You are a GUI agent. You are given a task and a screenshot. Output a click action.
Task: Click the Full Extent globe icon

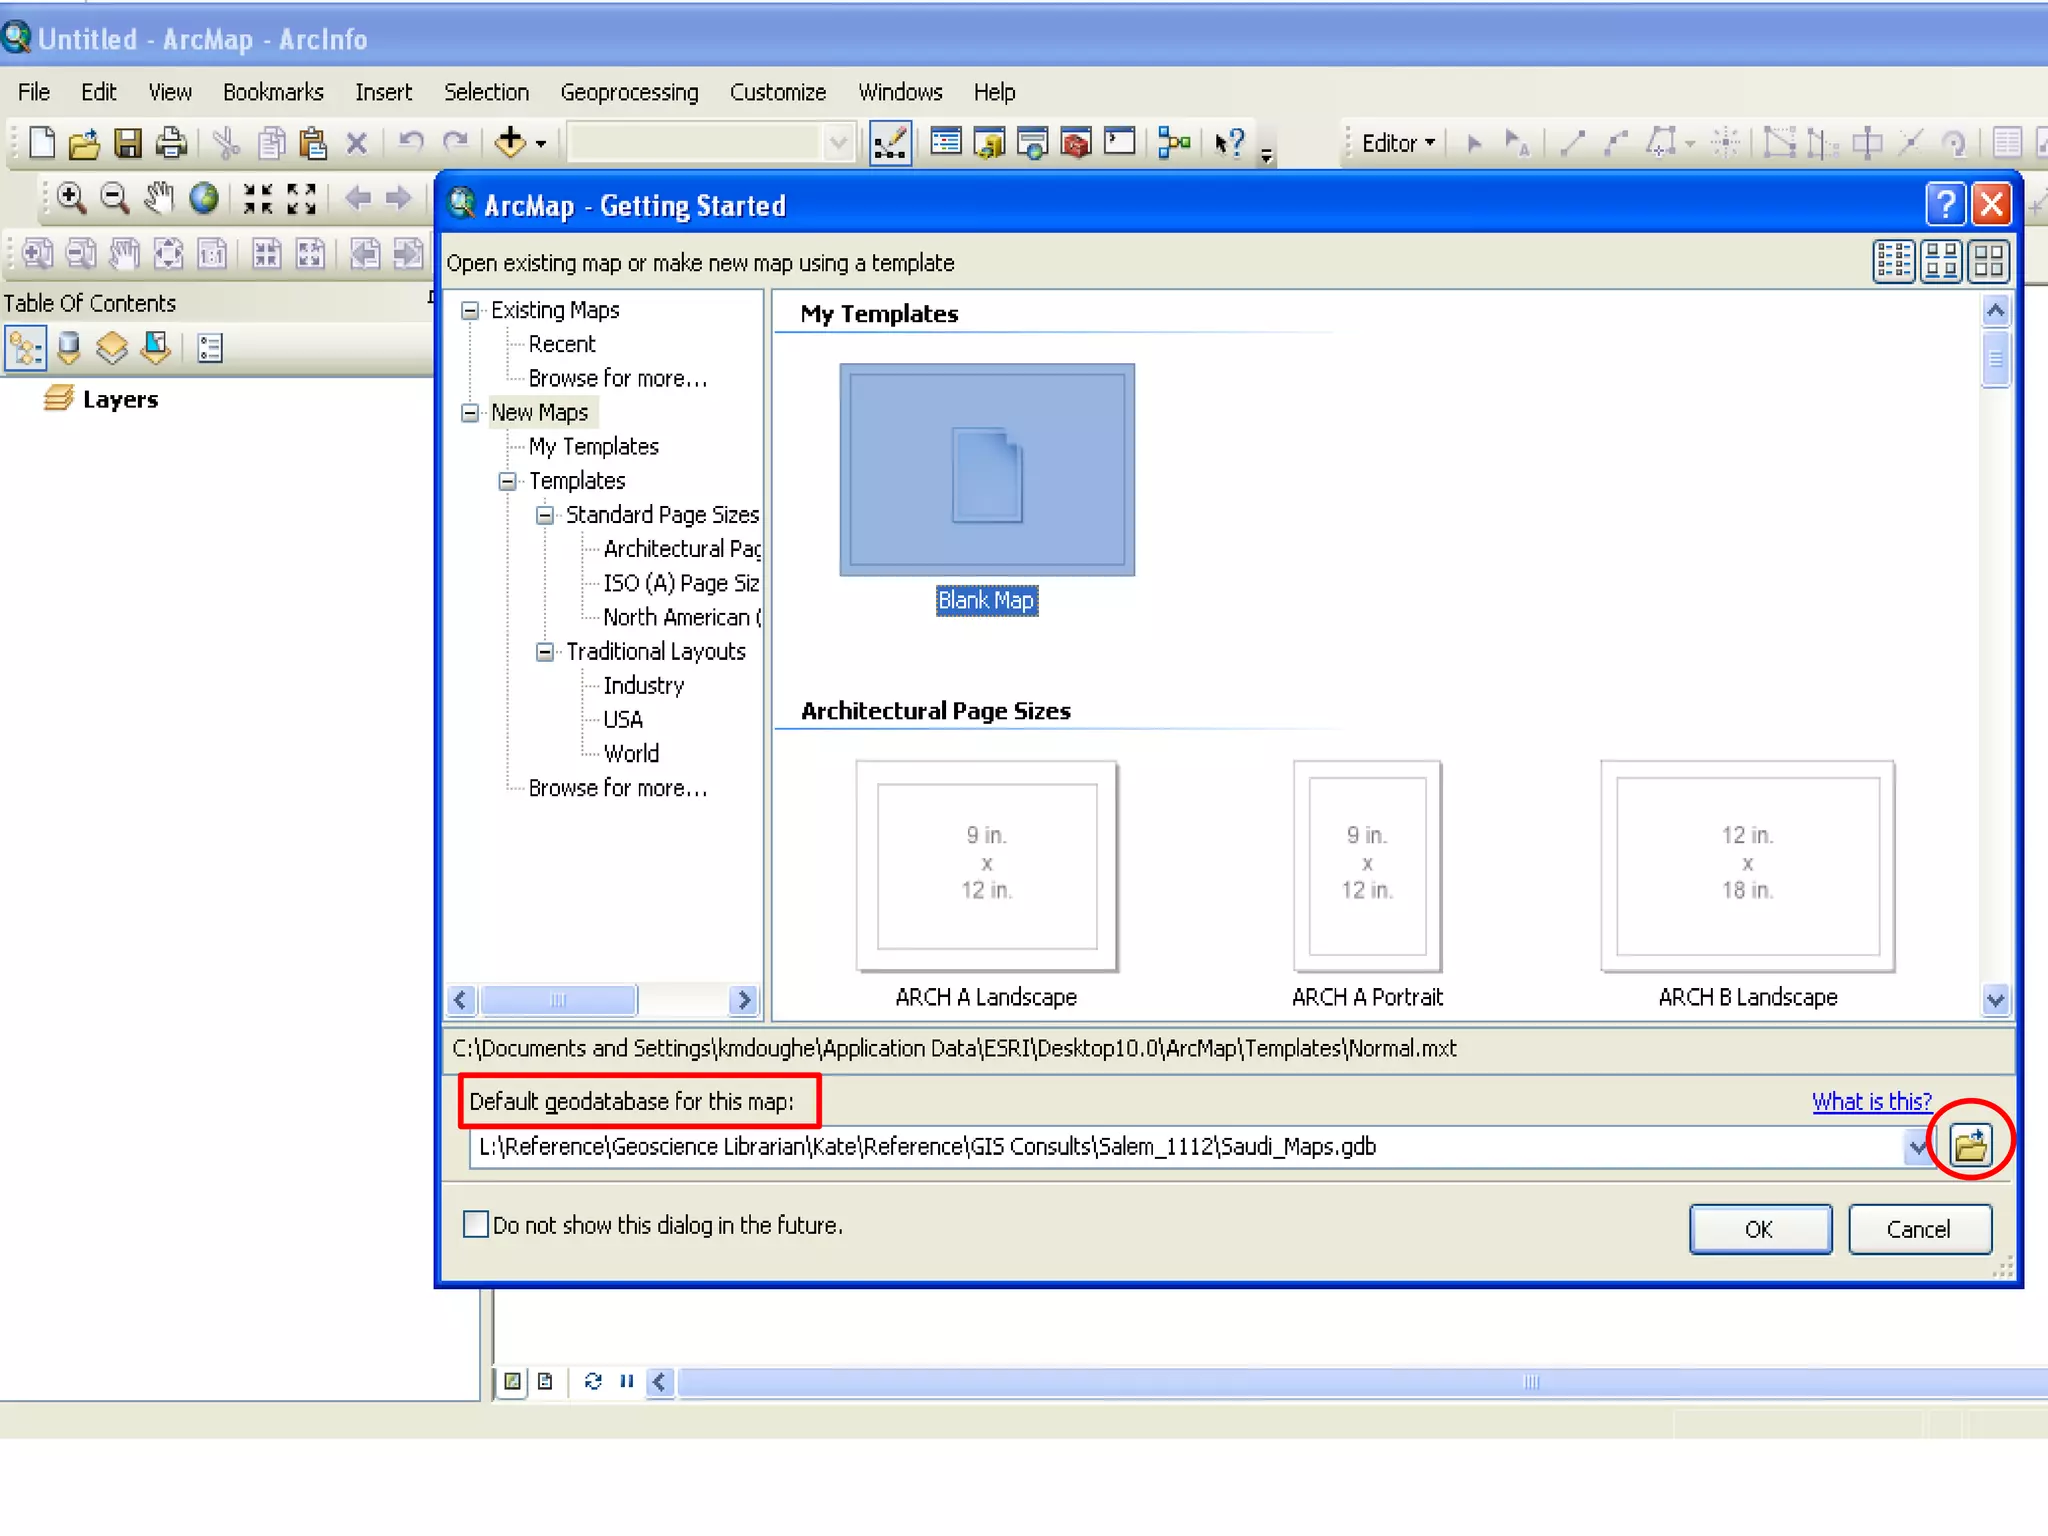tap(204, 198)
